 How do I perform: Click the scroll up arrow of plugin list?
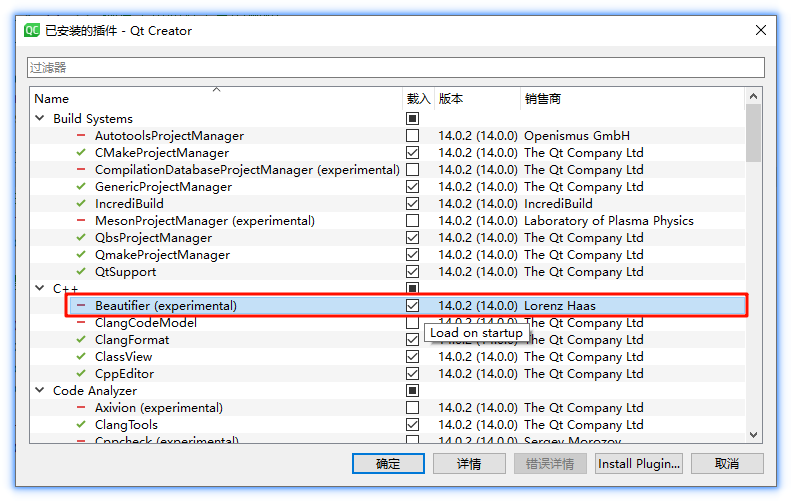click(753, 96)
